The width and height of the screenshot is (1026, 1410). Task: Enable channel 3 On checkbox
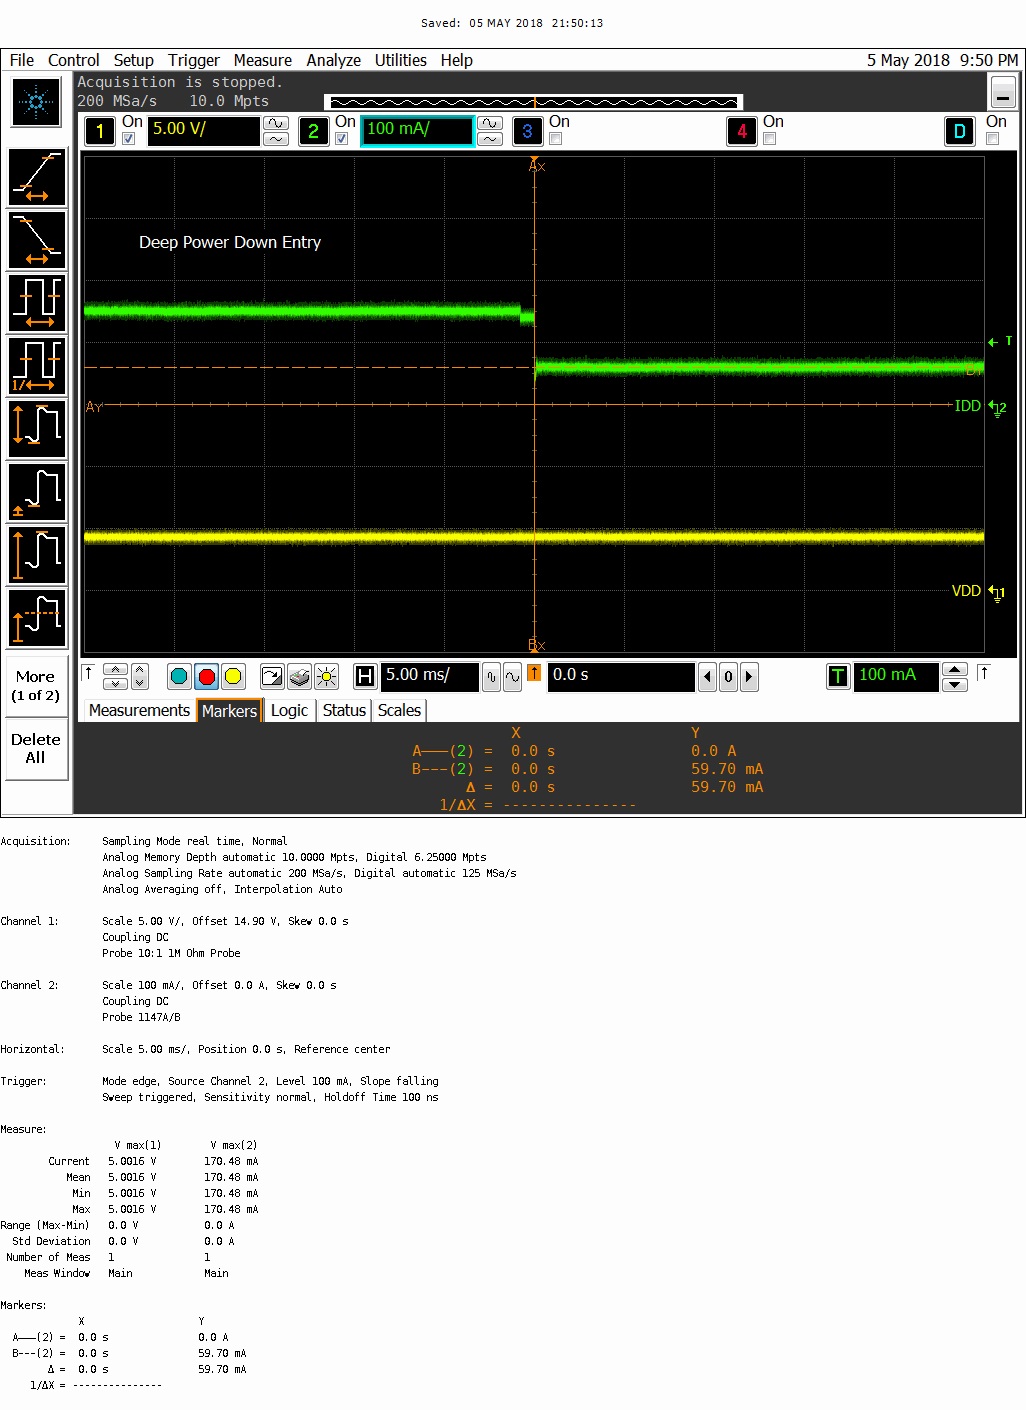[556, 139]
